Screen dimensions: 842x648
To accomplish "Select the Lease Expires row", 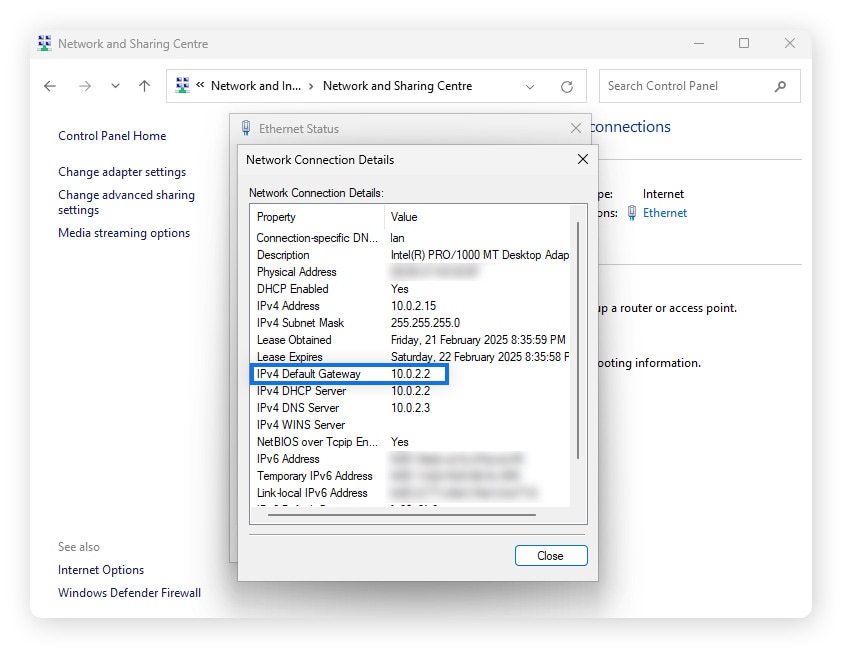I will click(x=410, y=357).
